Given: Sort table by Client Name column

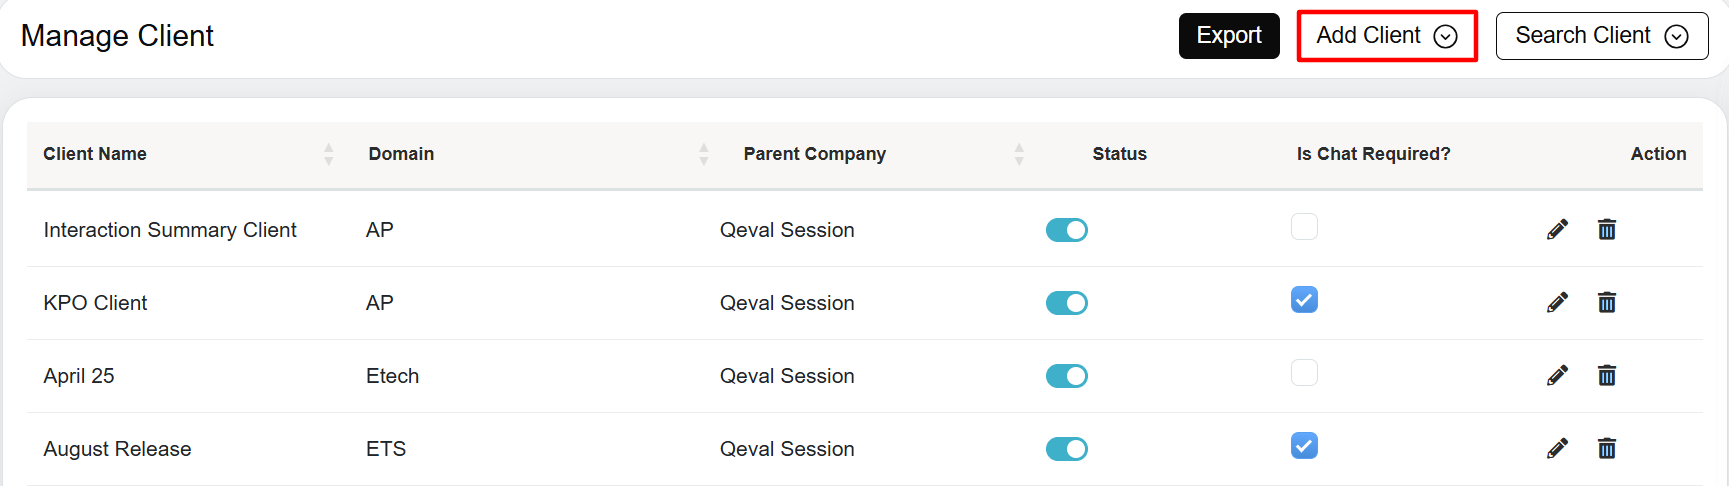Looking at the screenshot, I should click(328, 154).
